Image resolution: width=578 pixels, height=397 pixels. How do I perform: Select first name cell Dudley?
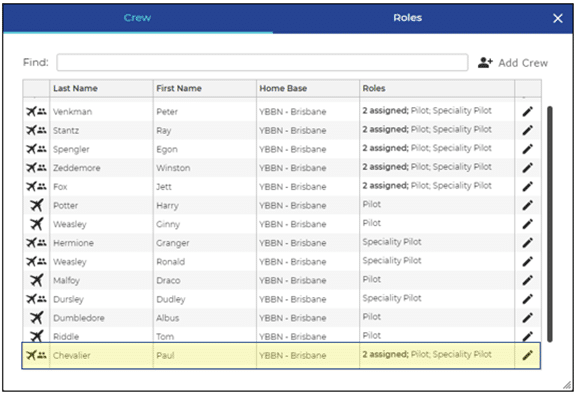coord(205,299)
